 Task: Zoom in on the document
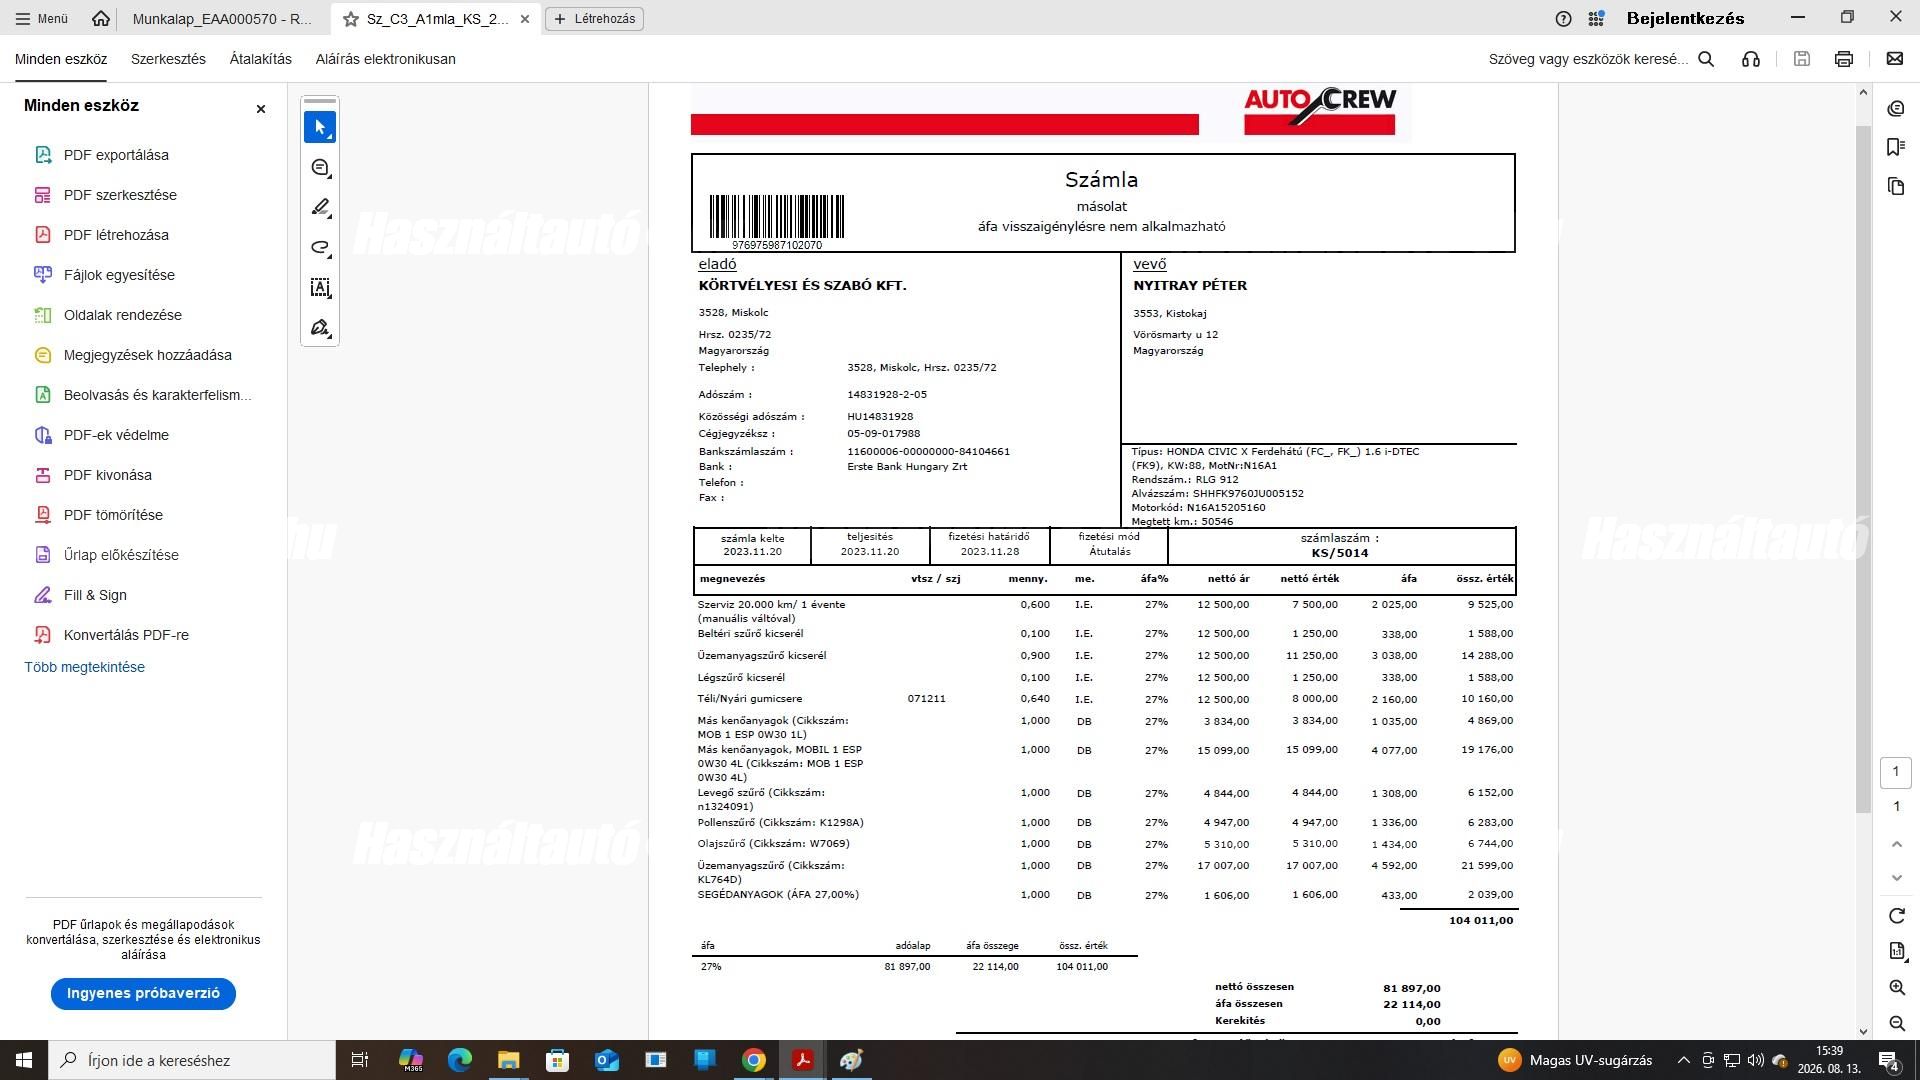tap(1897, 987)
